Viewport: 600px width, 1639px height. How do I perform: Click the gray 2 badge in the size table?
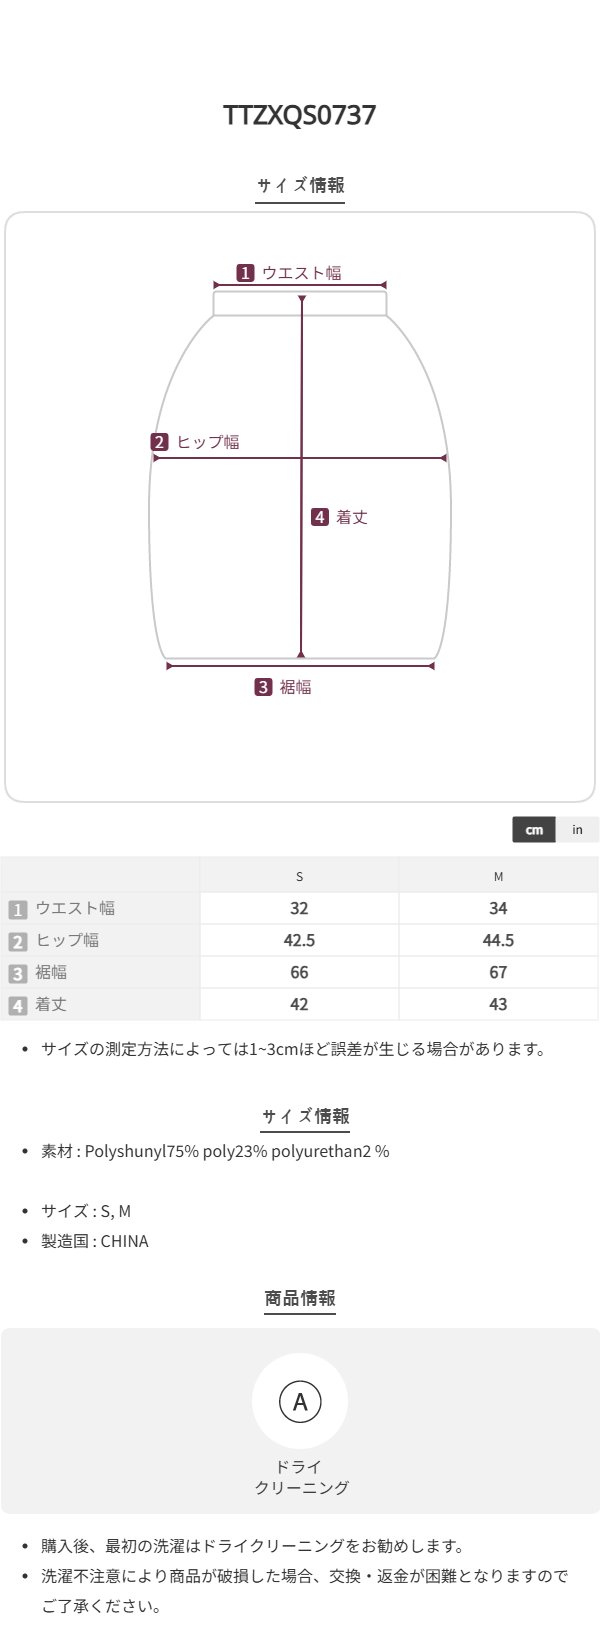[x=17, y=941]
